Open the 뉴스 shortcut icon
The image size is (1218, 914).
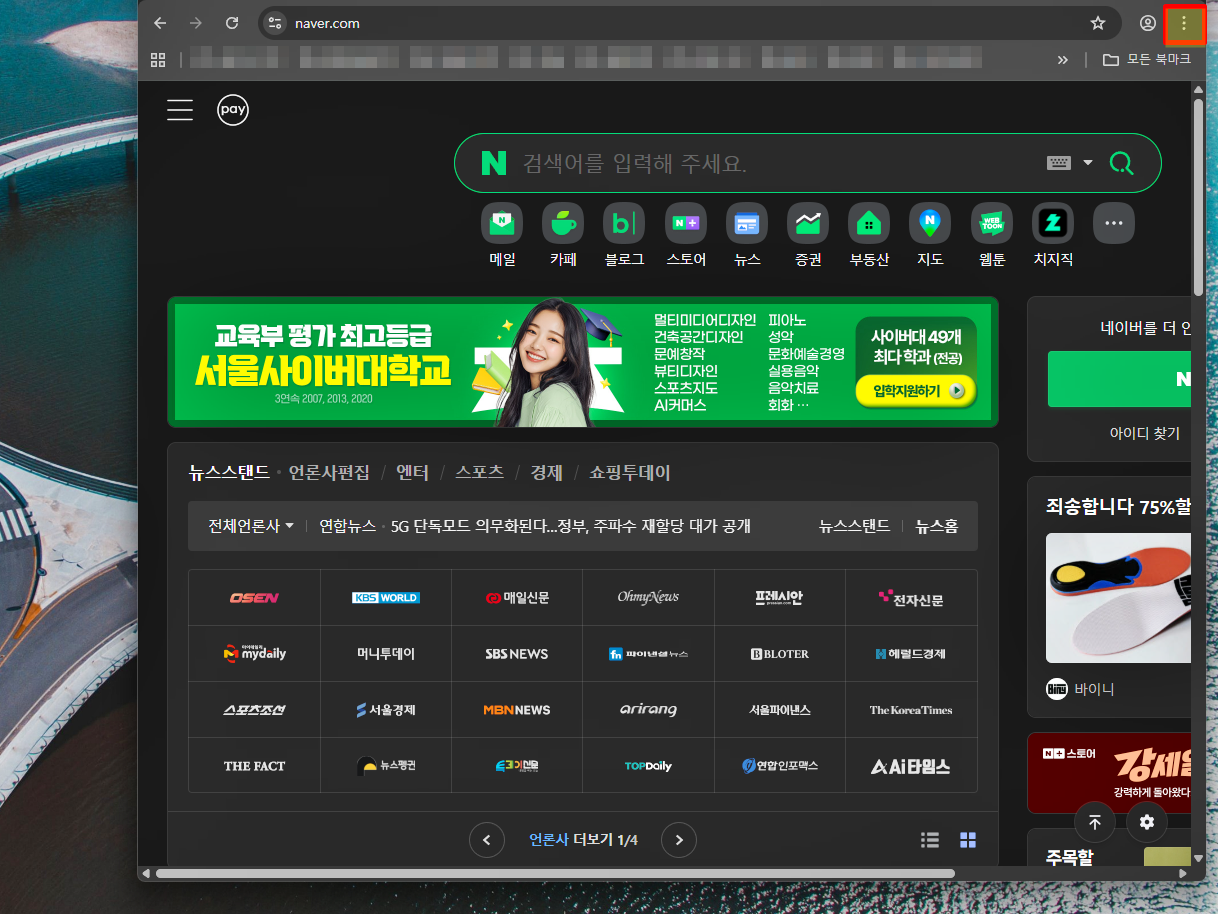pyautogui.click(x=747, y=223)
